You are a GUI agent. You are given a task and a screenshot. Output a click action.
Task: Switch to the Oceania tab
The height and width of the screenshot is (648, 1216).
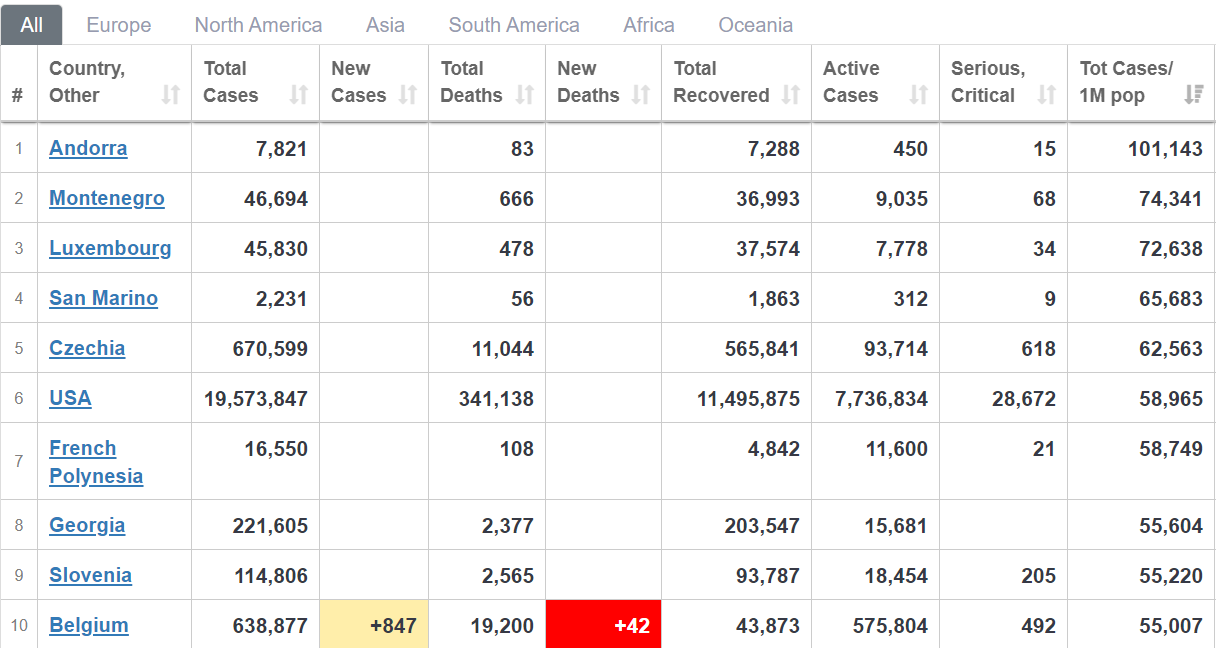[x=756, y=25]
